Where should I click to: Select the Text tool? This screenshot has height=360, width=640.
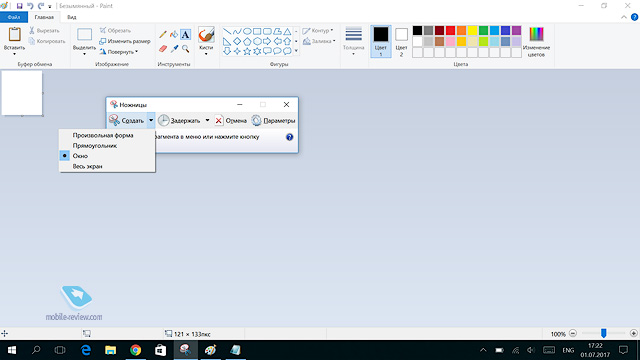click(x=185, y=35)
